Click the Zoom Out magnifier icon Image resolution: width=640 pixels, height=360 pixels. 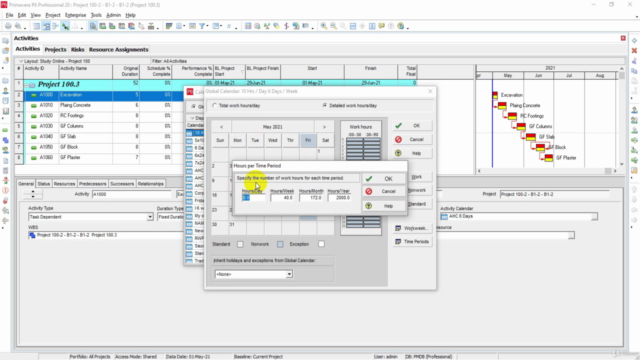tap(333, 26)
